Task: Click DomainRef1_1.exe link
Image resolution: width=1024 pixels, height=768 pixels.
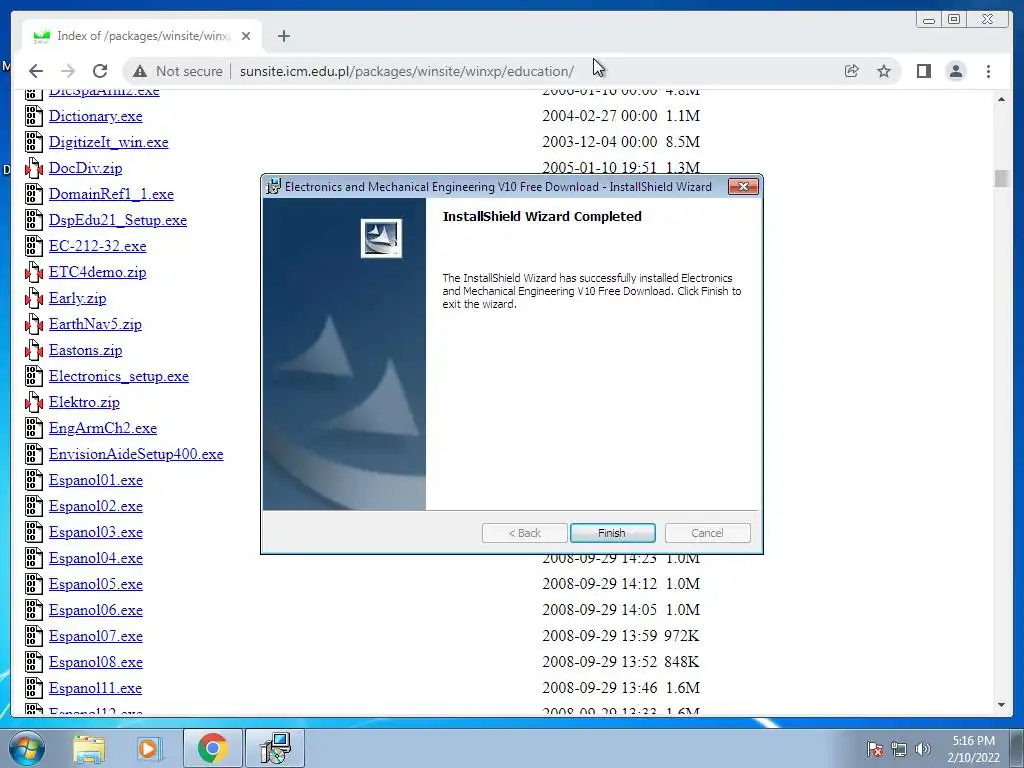Action: [x=111, y=194]
